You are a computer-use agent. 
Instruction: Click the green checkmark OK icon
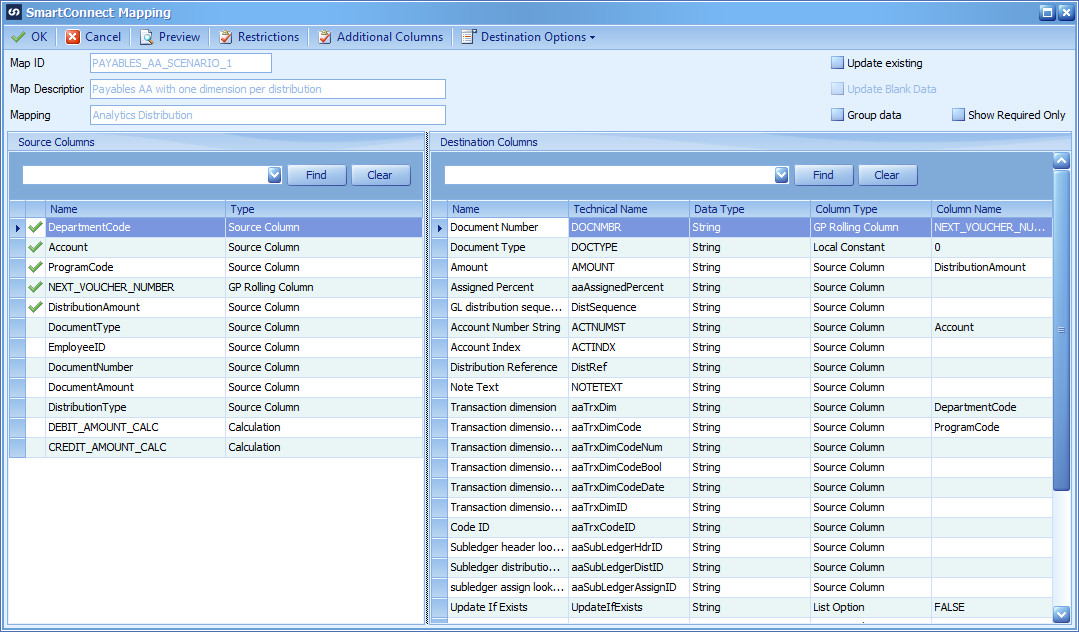19,37
